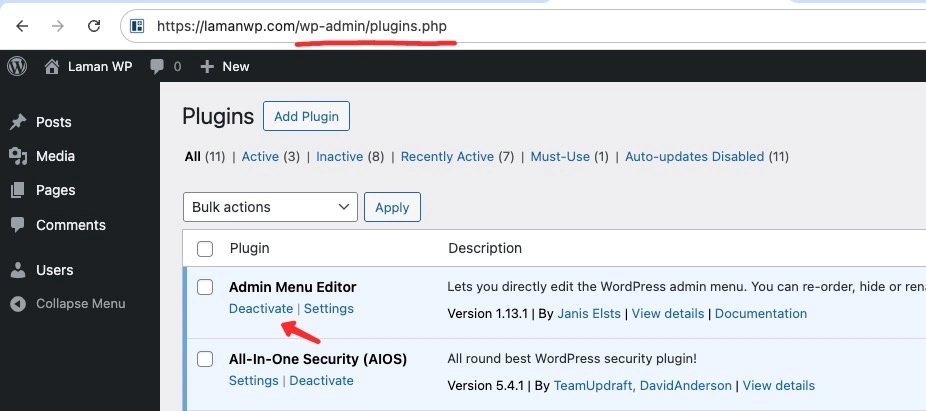This screenshot has width=926, height=411.
Task: Click the Description column header
Action: (485, 249)
